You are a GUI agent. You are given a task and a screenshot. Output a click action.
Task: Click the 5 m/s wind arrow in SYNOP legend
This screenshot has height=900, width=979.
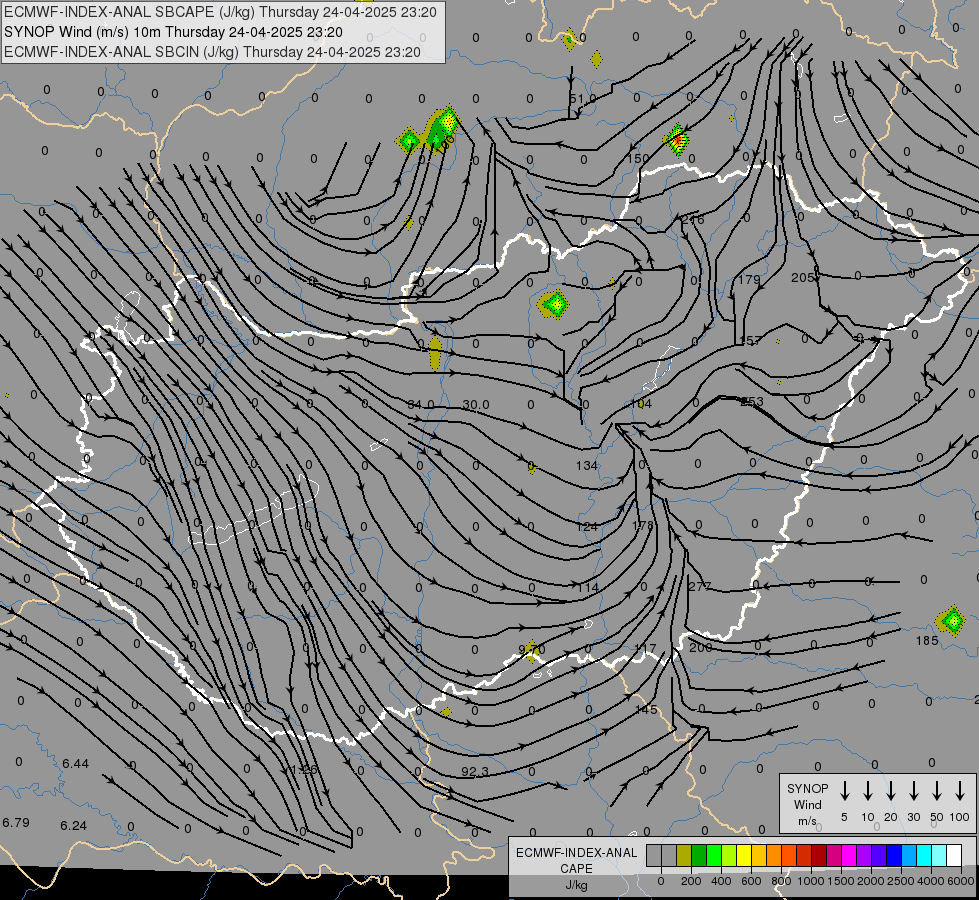[x=845, y=791]
